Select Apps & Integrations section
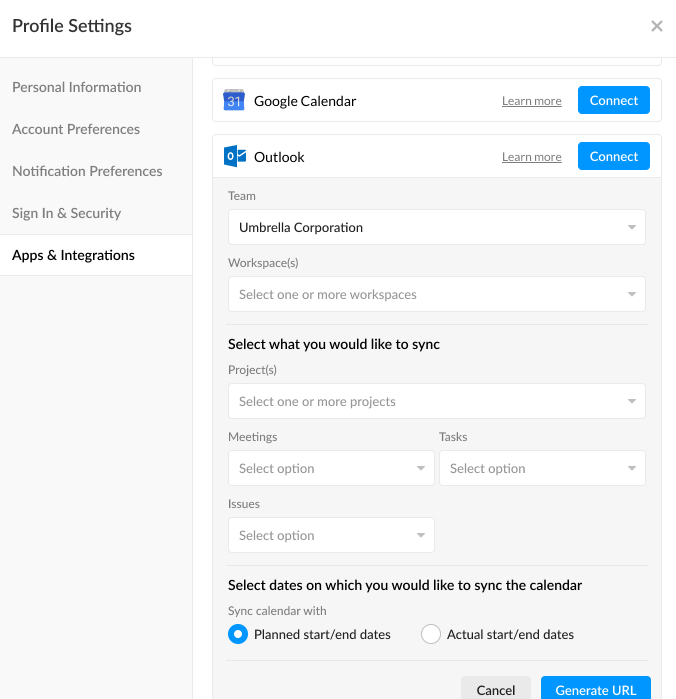Image resolution: width=676 pixels, height=699 pixels. (73, 255)
